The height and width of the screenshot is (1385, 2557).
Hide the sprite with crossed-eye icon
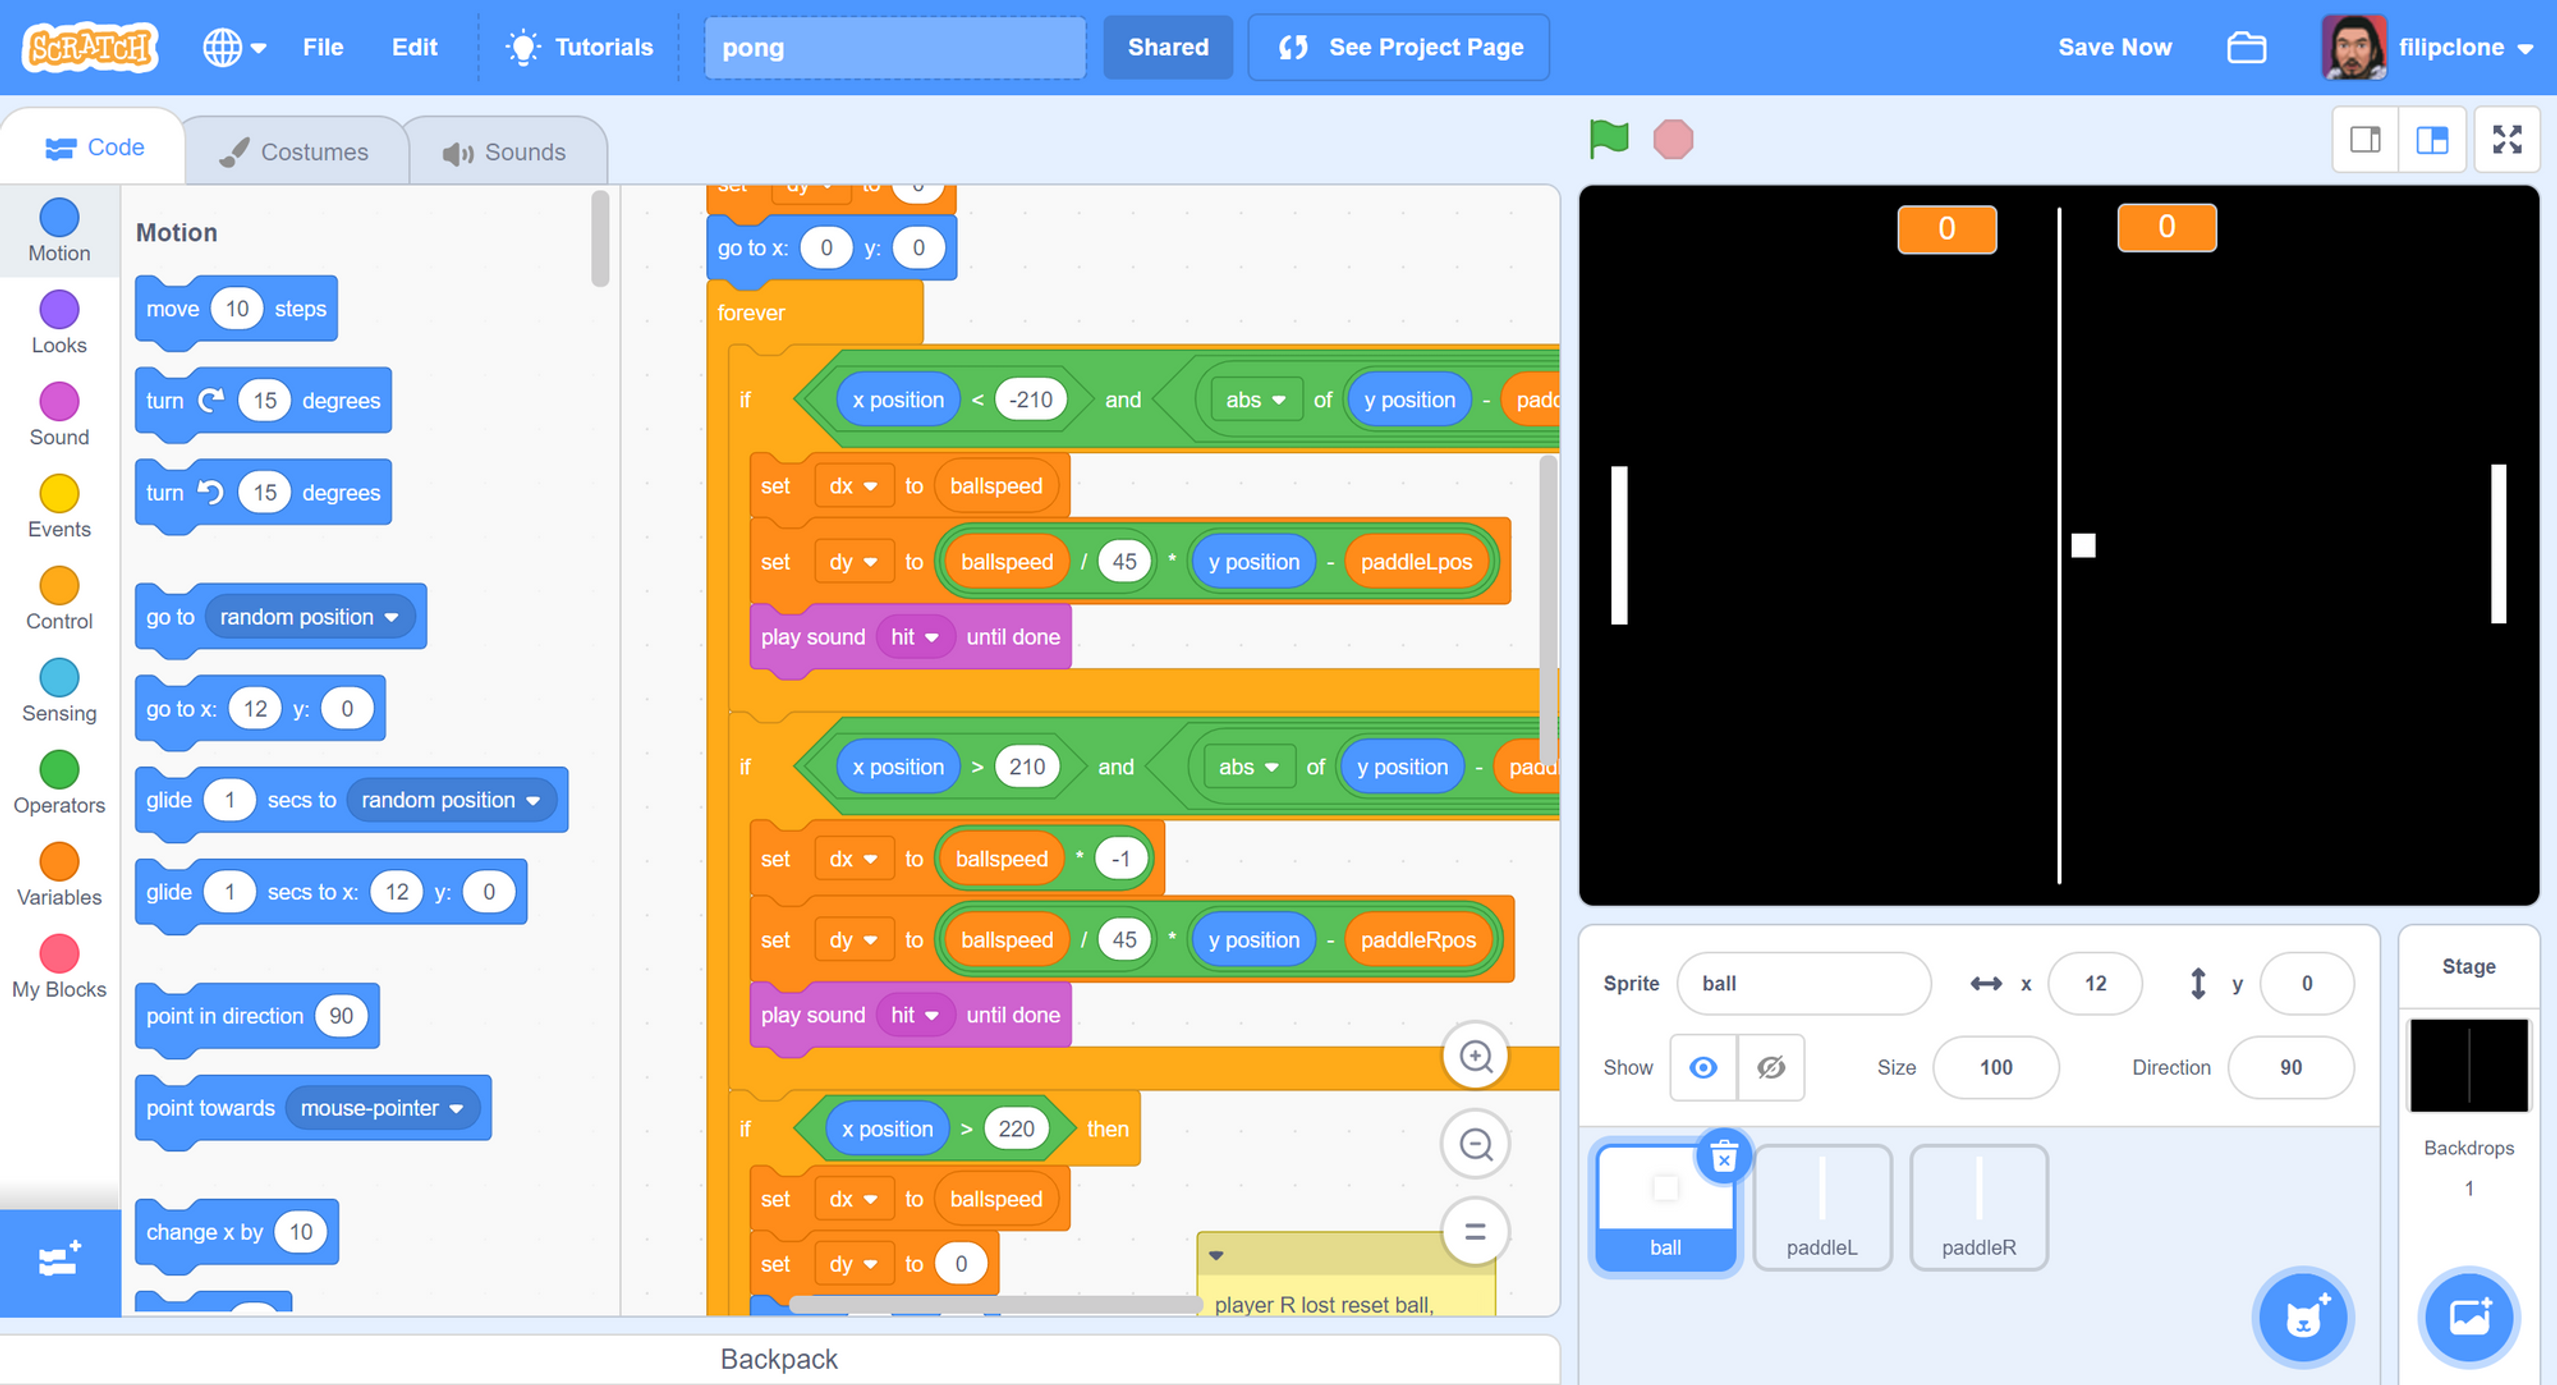[x=1771, y=1067]
